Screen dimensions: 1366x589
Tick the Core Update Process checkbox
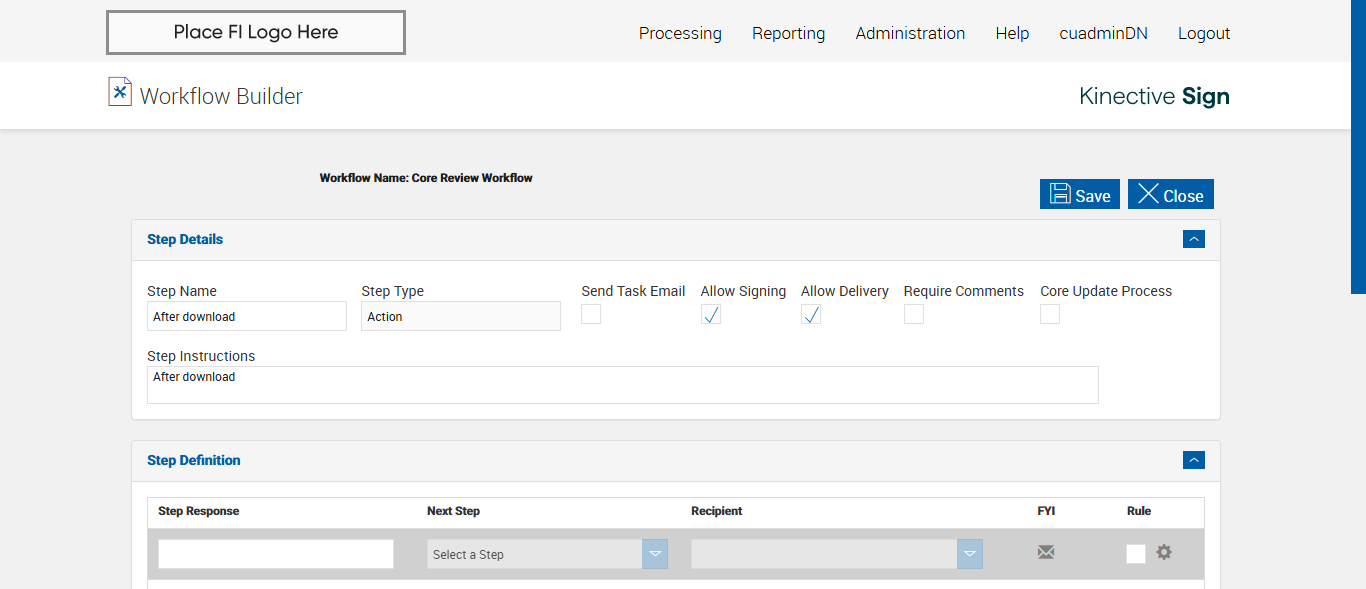click(1050, 315)
